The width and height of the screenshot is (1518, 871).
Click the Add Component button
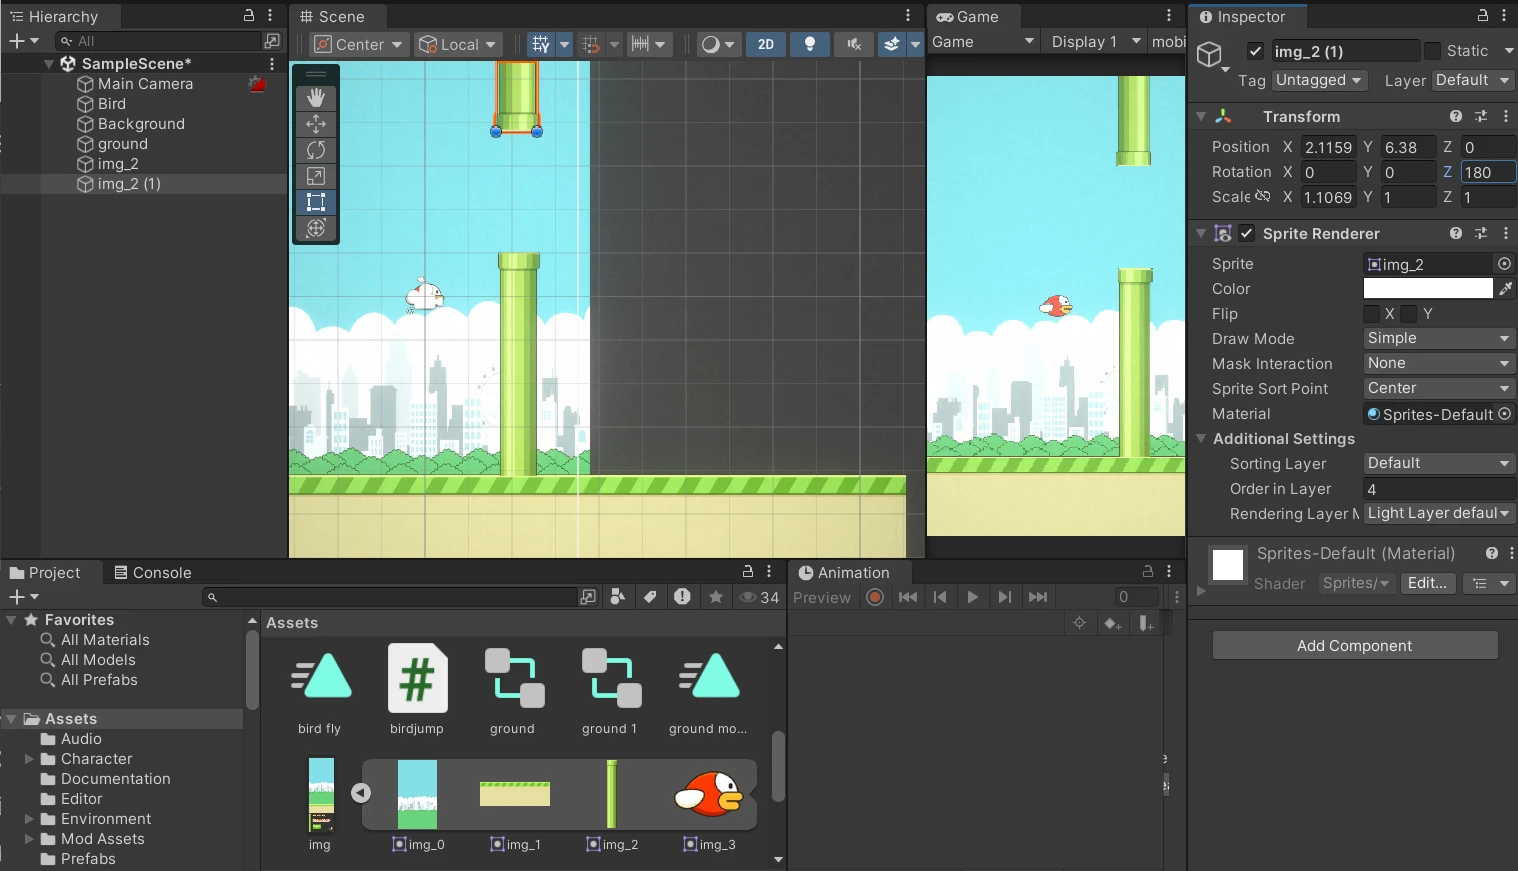tap(1355, 646)
